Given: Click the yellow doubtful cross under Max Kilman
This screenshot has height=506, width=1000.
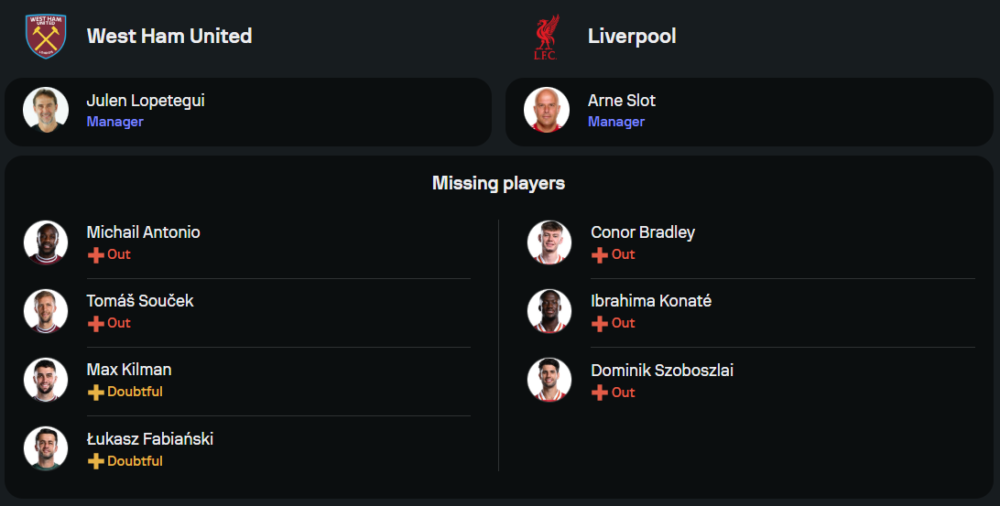Looking at the screenshot, I should (x=96, y=392).
